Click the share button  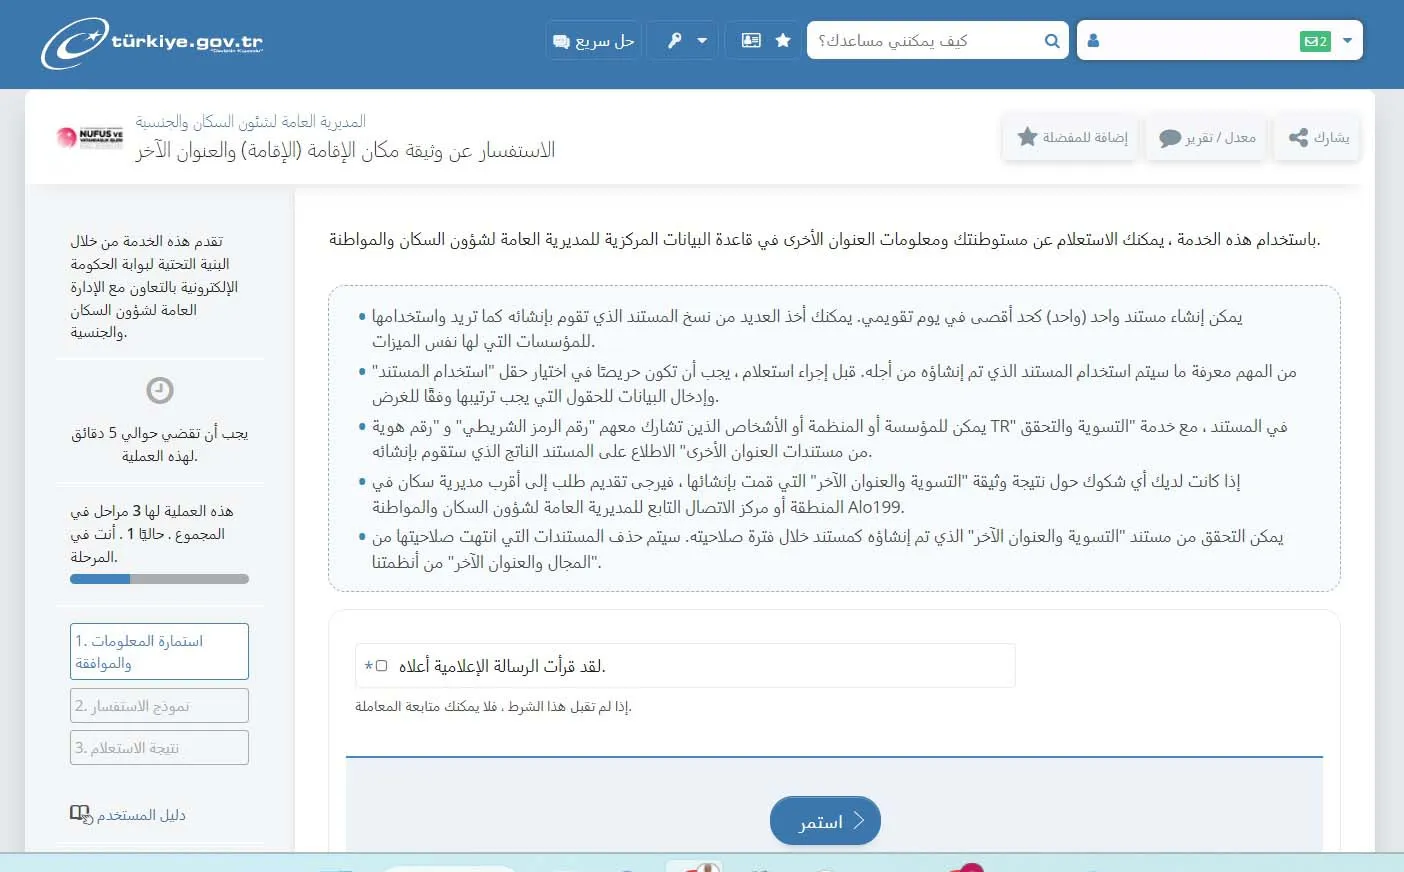click(x=1318, y=138)
